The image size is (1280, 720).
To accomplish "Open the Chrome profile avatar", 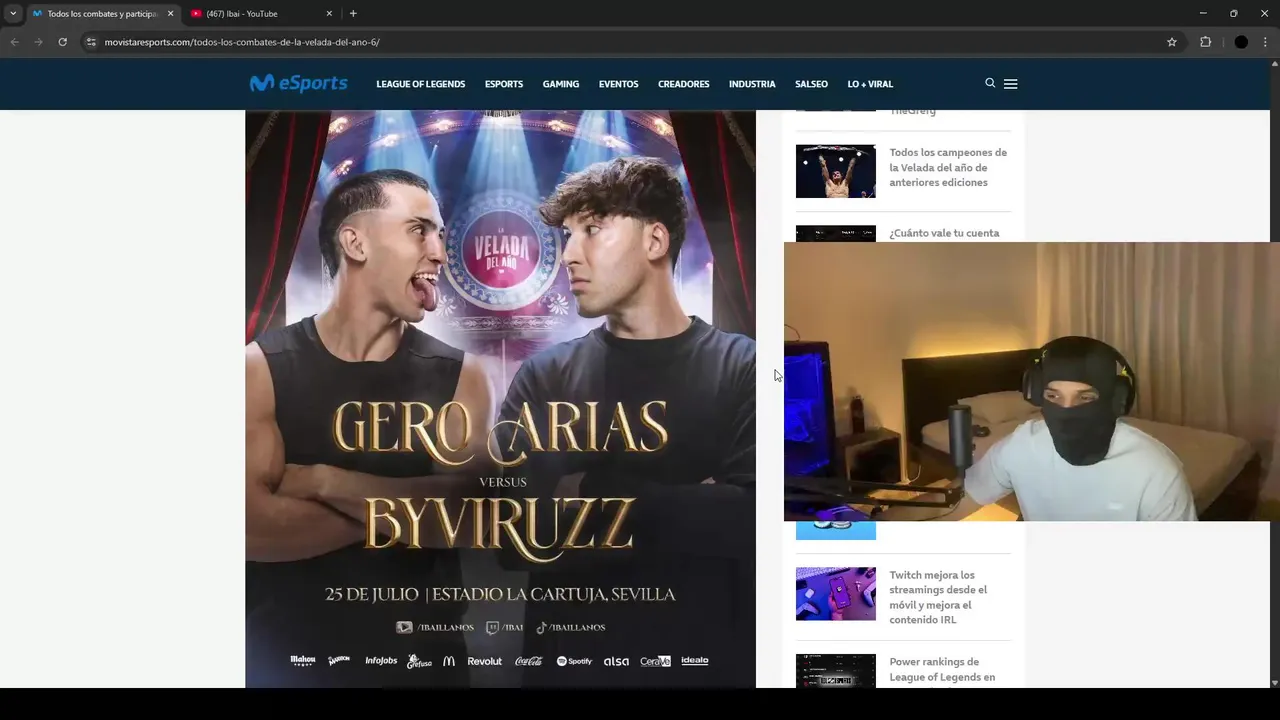I will [1241, 42].
